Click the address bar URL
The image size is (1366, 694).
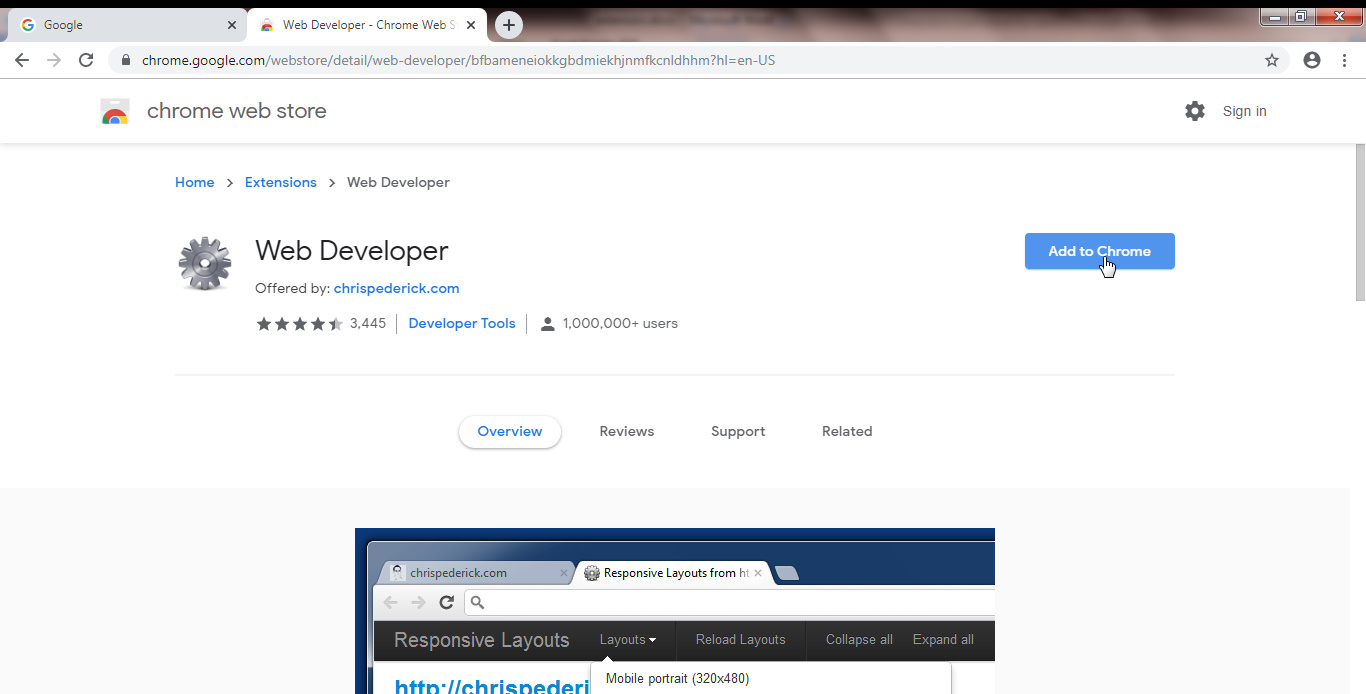[458, 60]
